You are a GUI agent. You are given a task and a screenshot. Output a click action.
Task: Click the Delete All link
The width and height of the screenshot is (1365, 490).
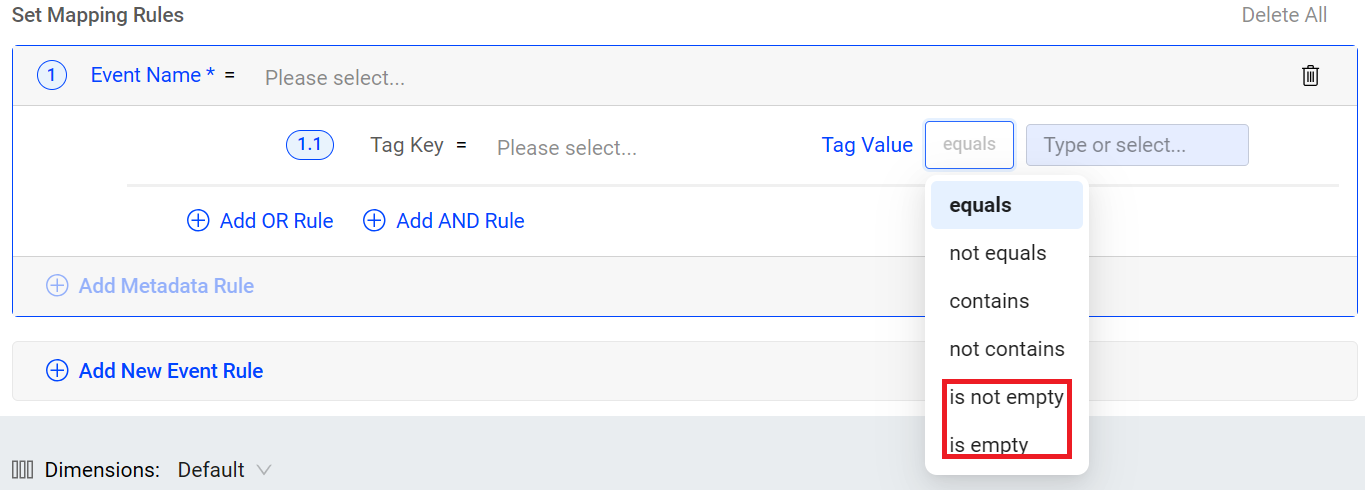click(1284, 15)
